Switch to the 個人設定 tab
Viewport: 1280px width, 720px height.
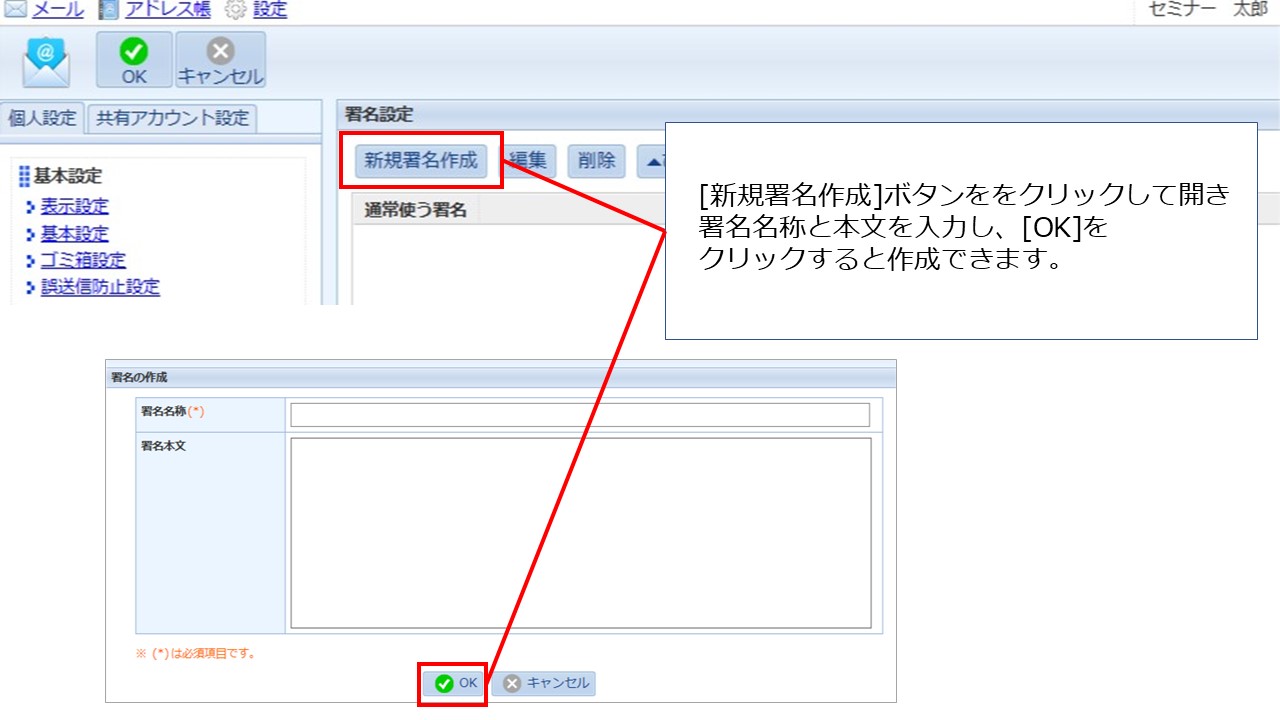pyautogui.click(x=42, y=118)
